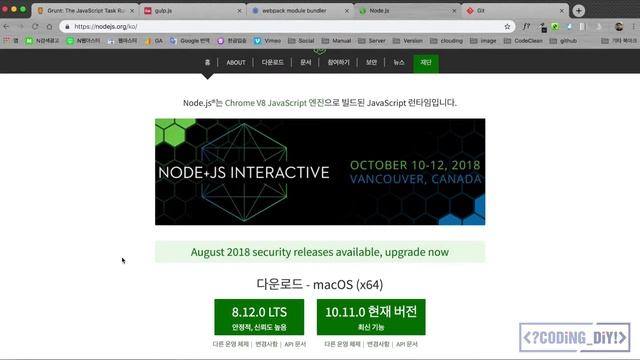Open 변경사항 link under 10.11.0
Screen dimensions: 640x360
(x=378, y=344)
